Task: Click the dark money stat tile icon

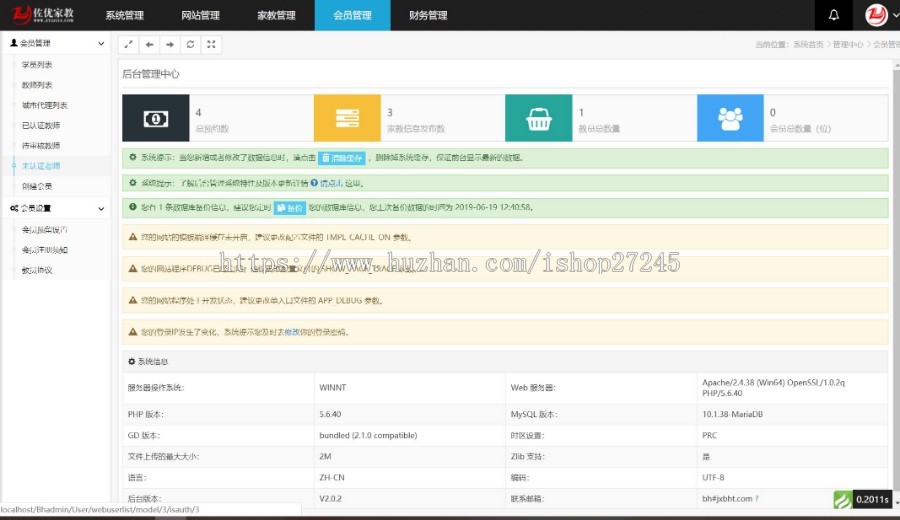Action: point(155,118)
